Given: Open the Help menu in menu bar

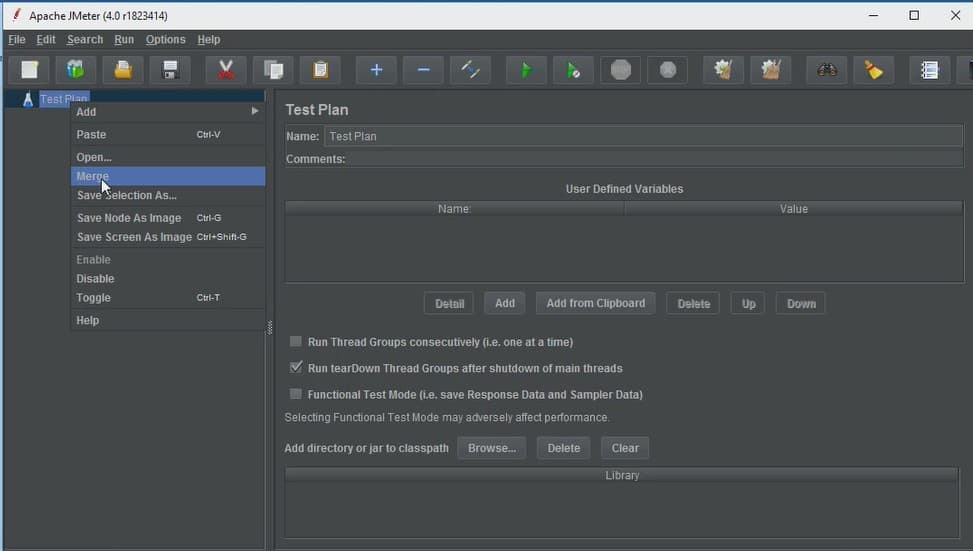Looking at the screenshot, I should click(208, 40).
